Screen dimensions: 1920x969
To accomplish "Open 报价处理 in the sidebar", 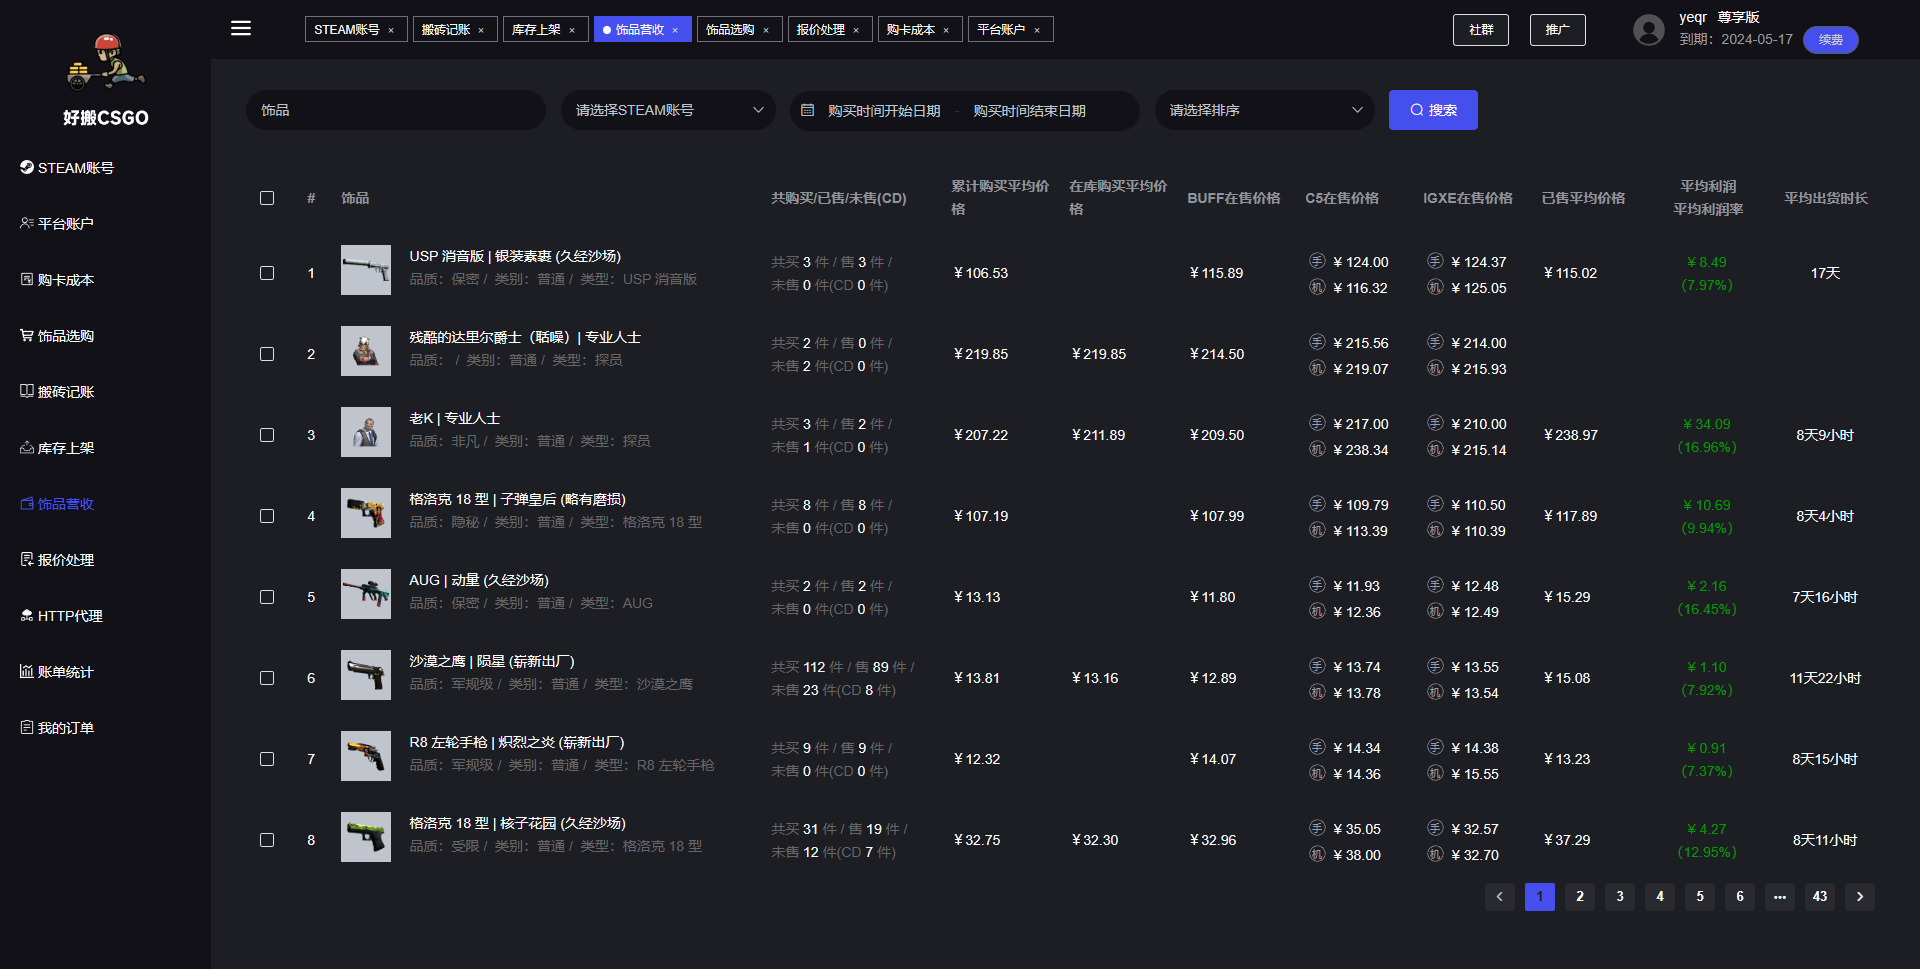I will click(x=57, y=560).
